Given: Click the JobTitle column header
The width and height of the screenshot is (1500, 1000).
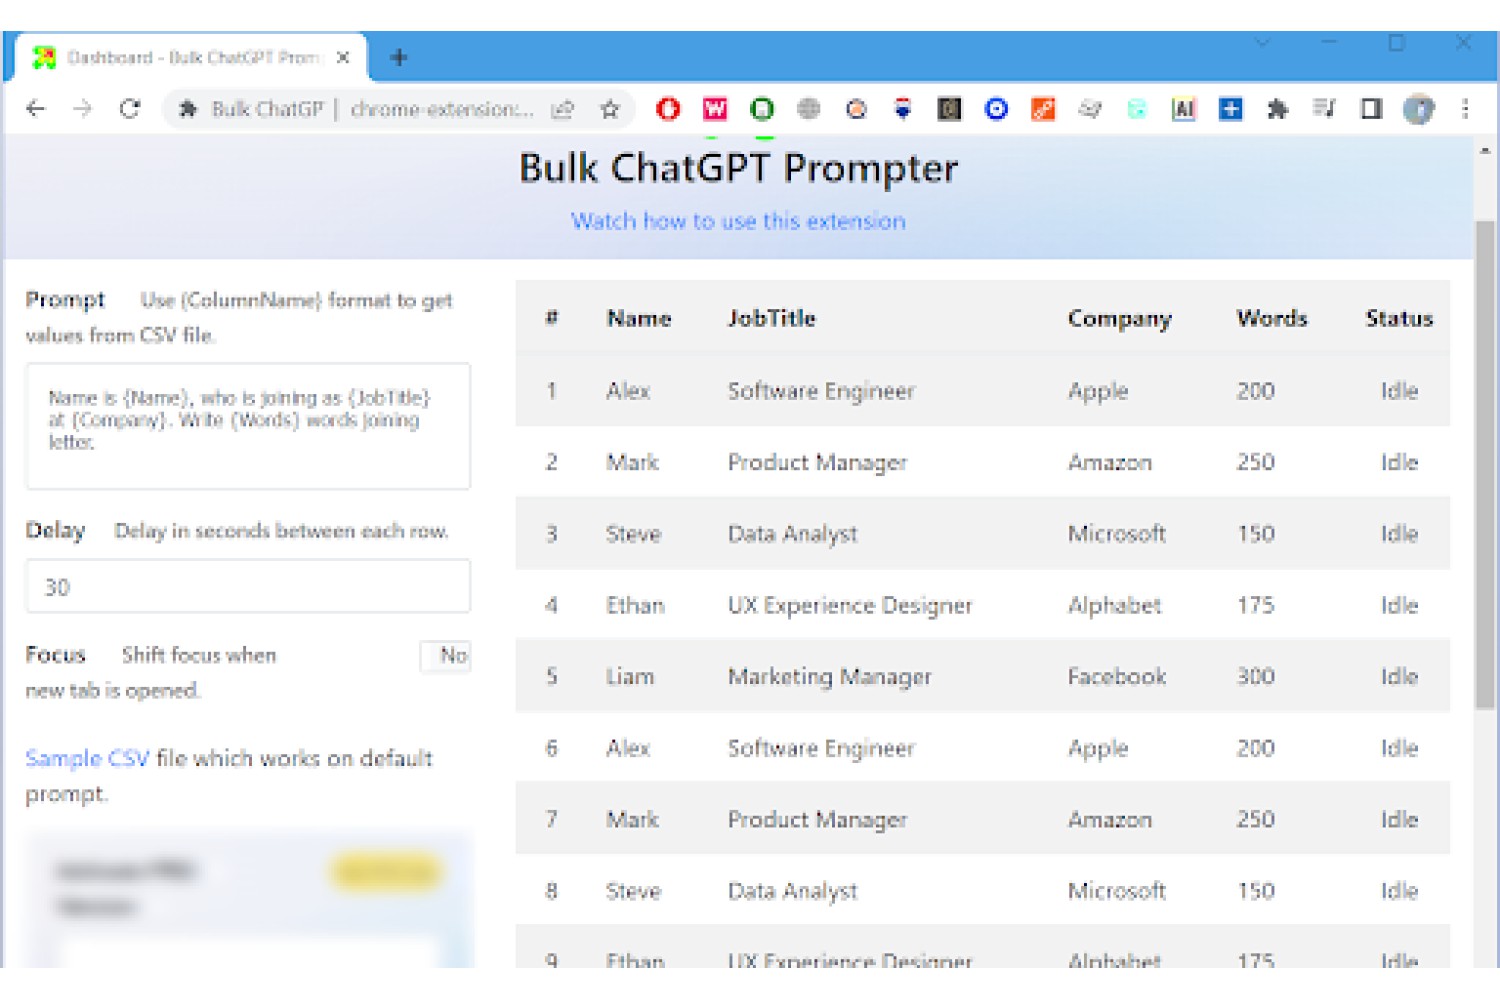Looking at the screenshot, I should point(771,318).
